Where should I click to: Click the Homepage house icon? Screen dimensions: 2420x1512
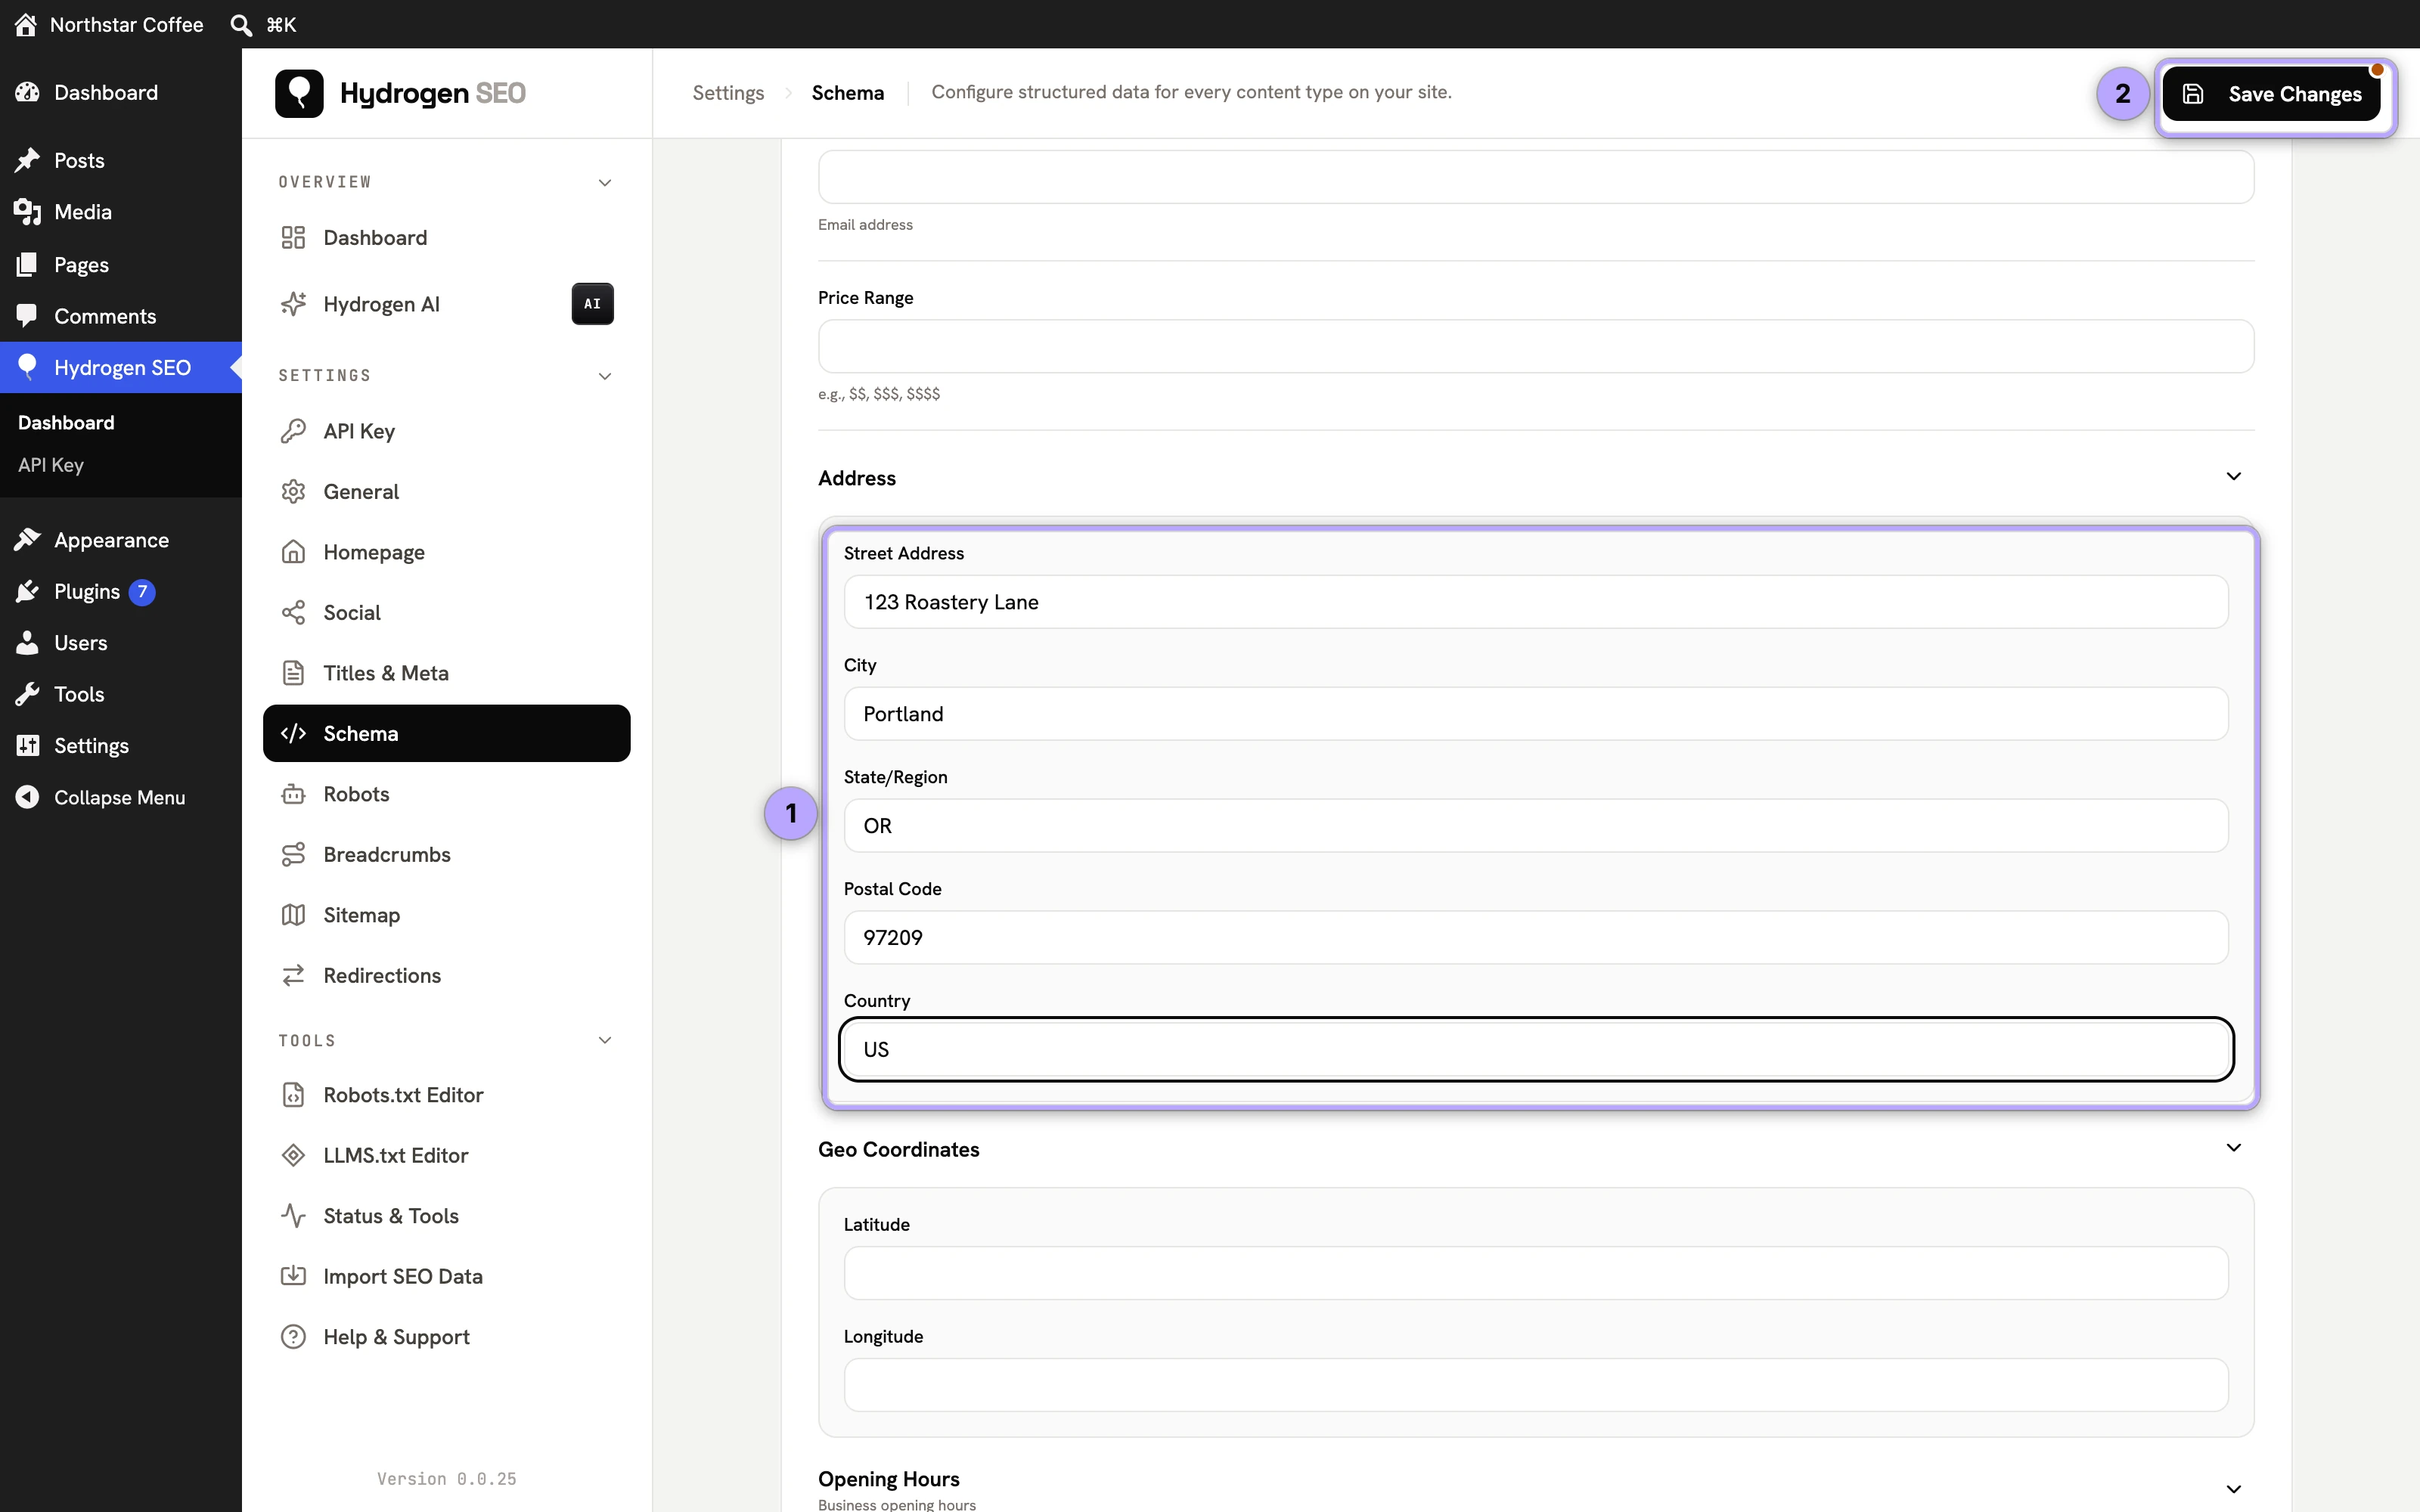(293, 552)
